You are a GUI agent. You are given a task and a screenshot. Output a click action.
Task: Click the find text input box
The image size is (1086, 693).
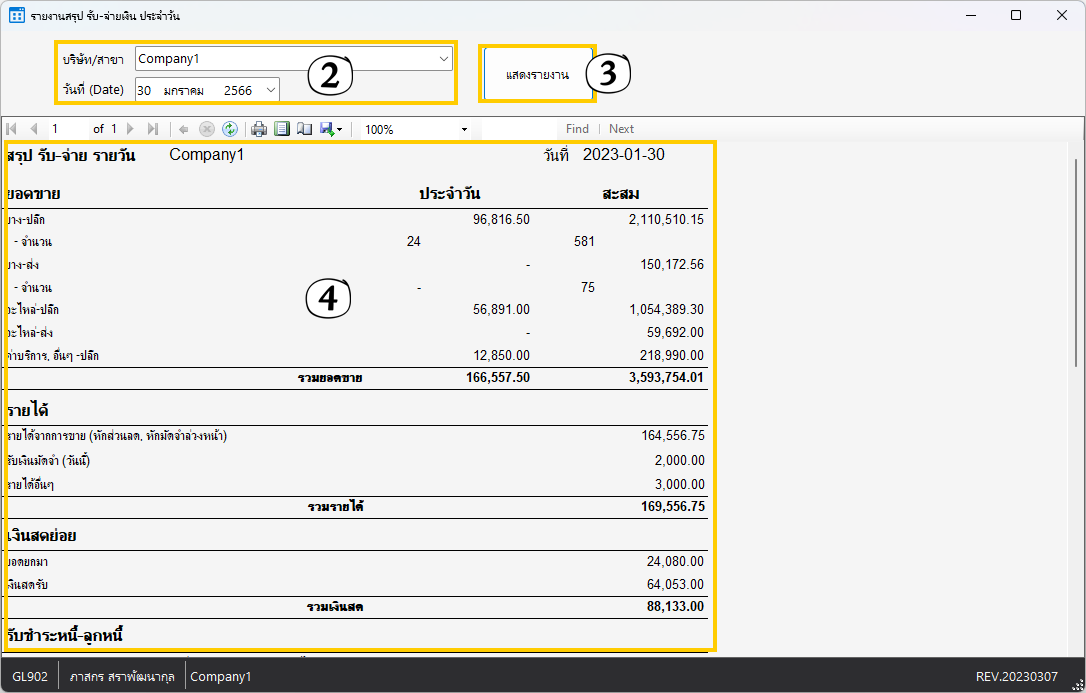518,129
